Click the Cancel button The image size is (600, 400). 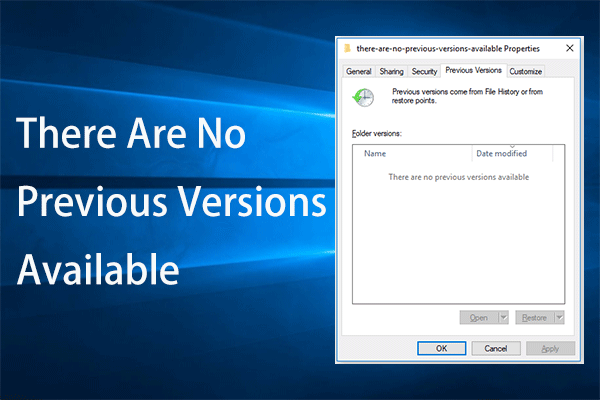(x=496, y=348)
